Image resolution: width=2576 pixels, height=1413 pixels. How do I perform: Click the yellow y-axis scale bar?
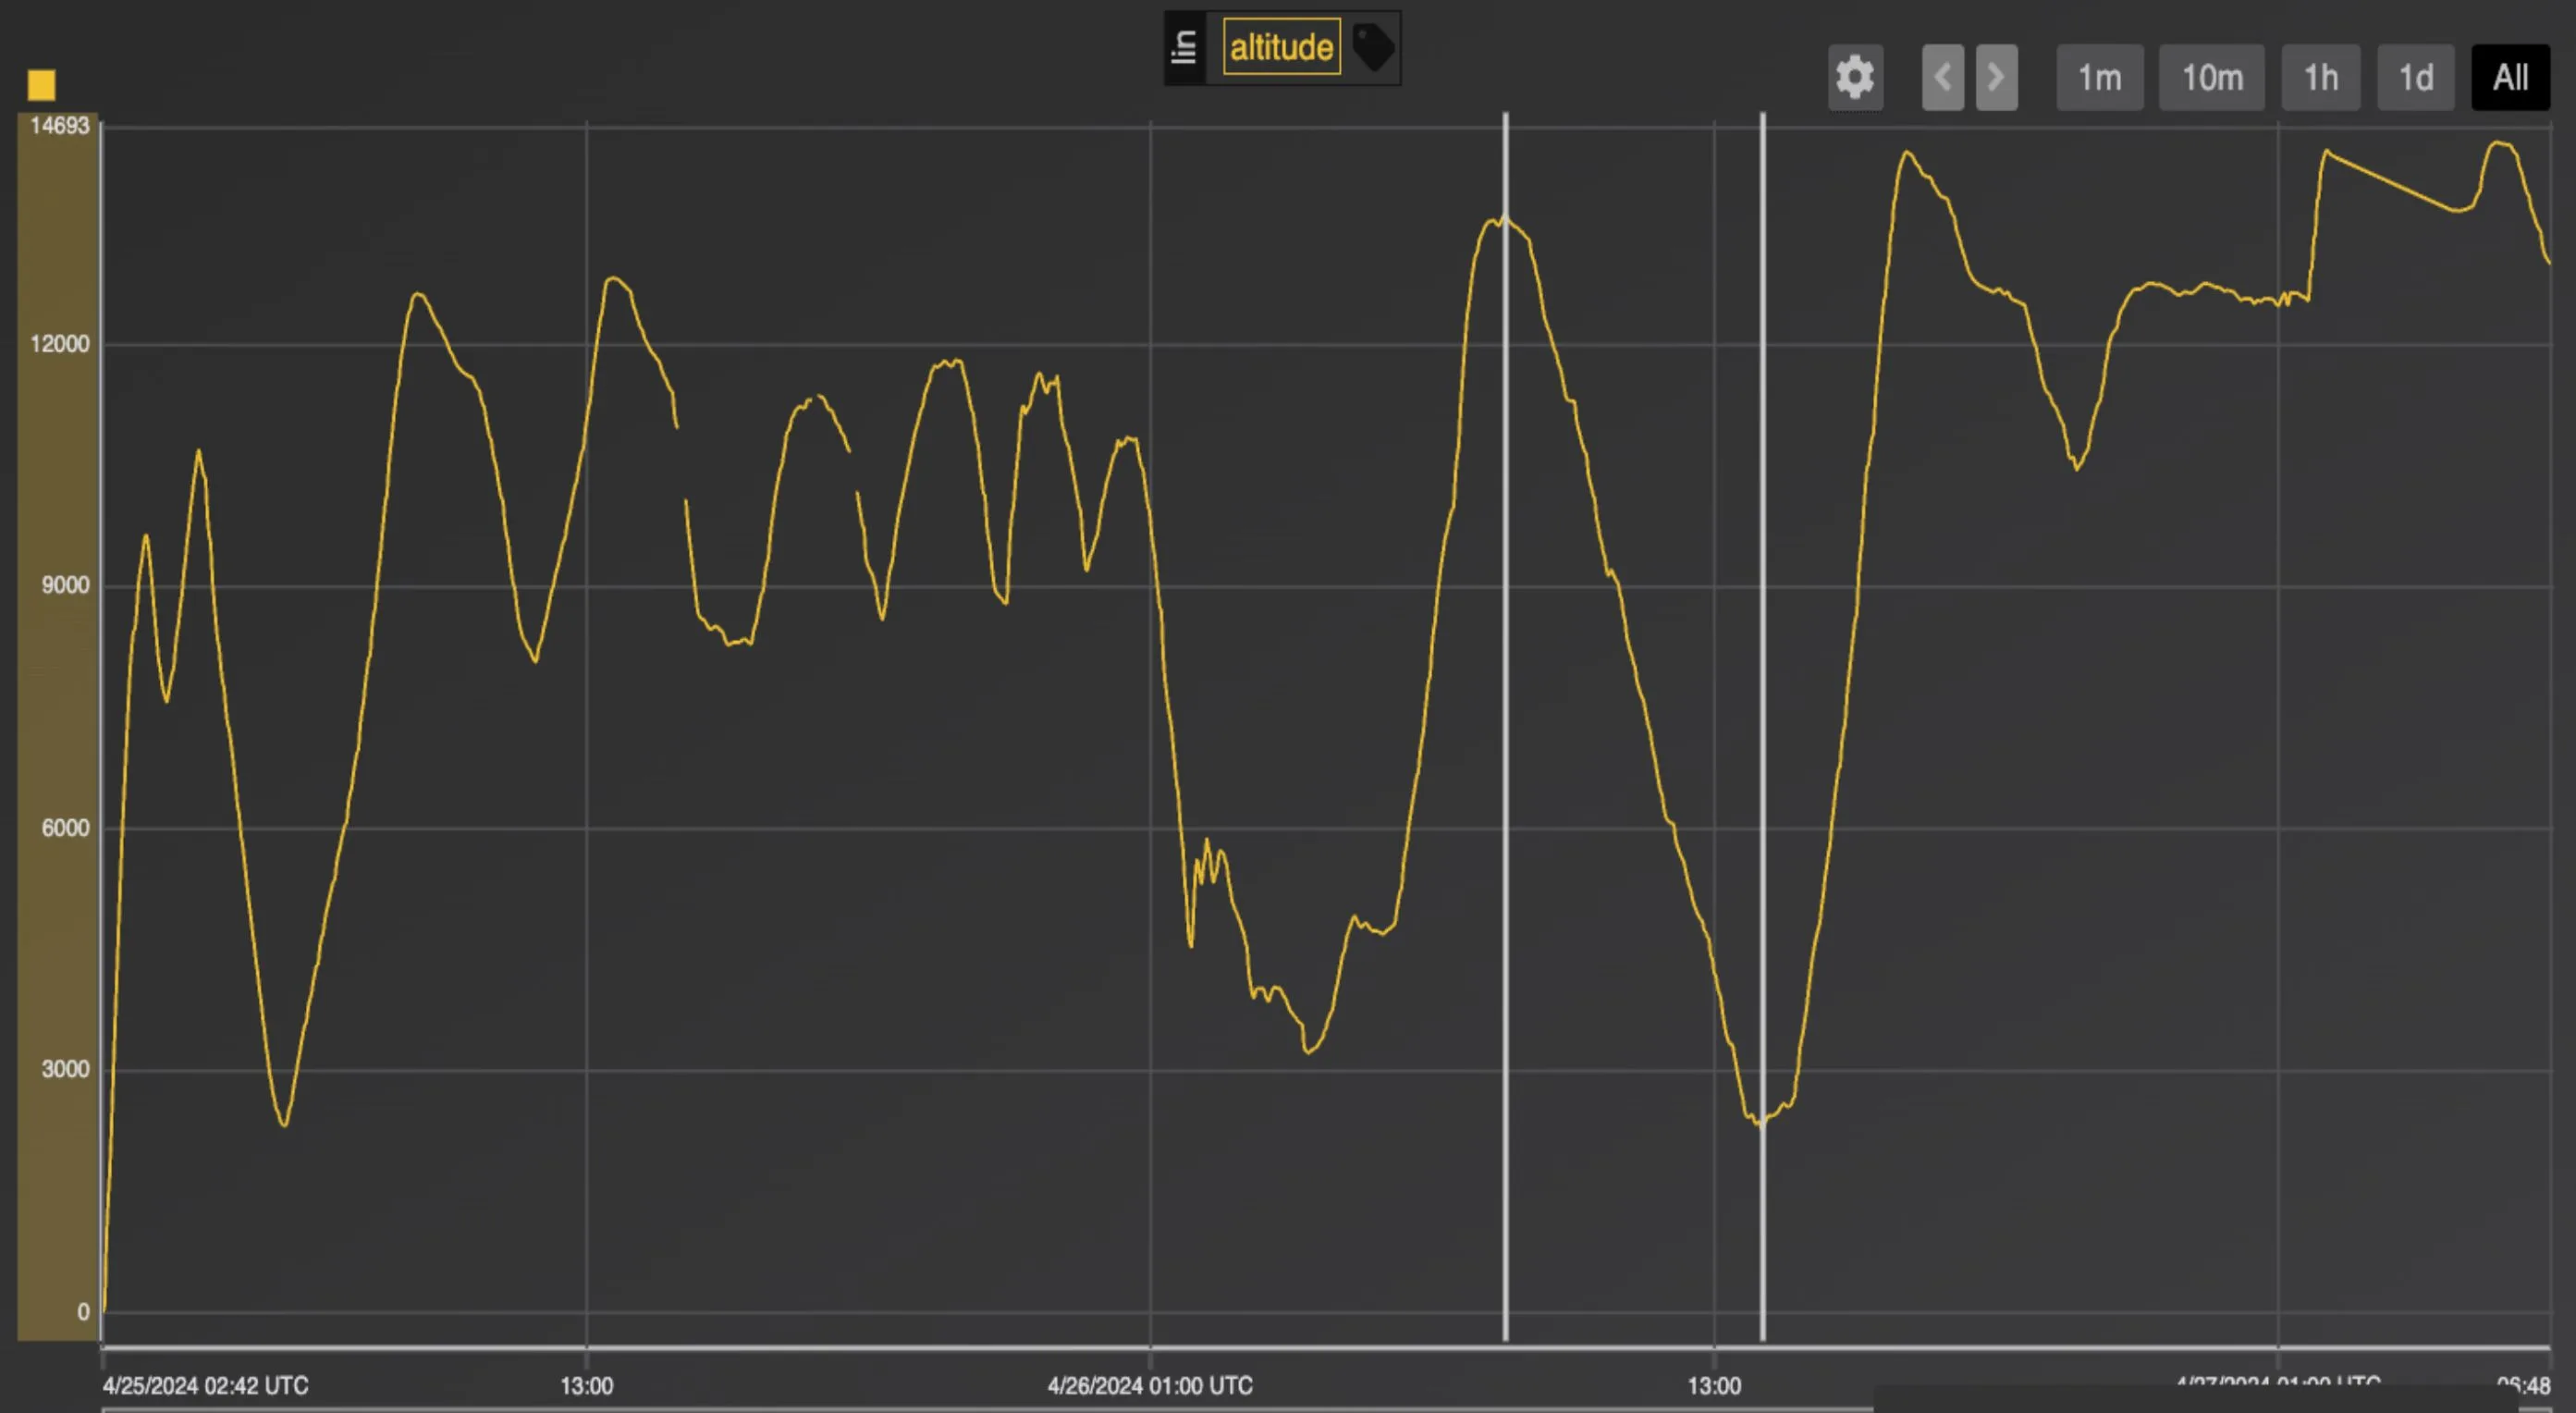click(x=57, y=726)
